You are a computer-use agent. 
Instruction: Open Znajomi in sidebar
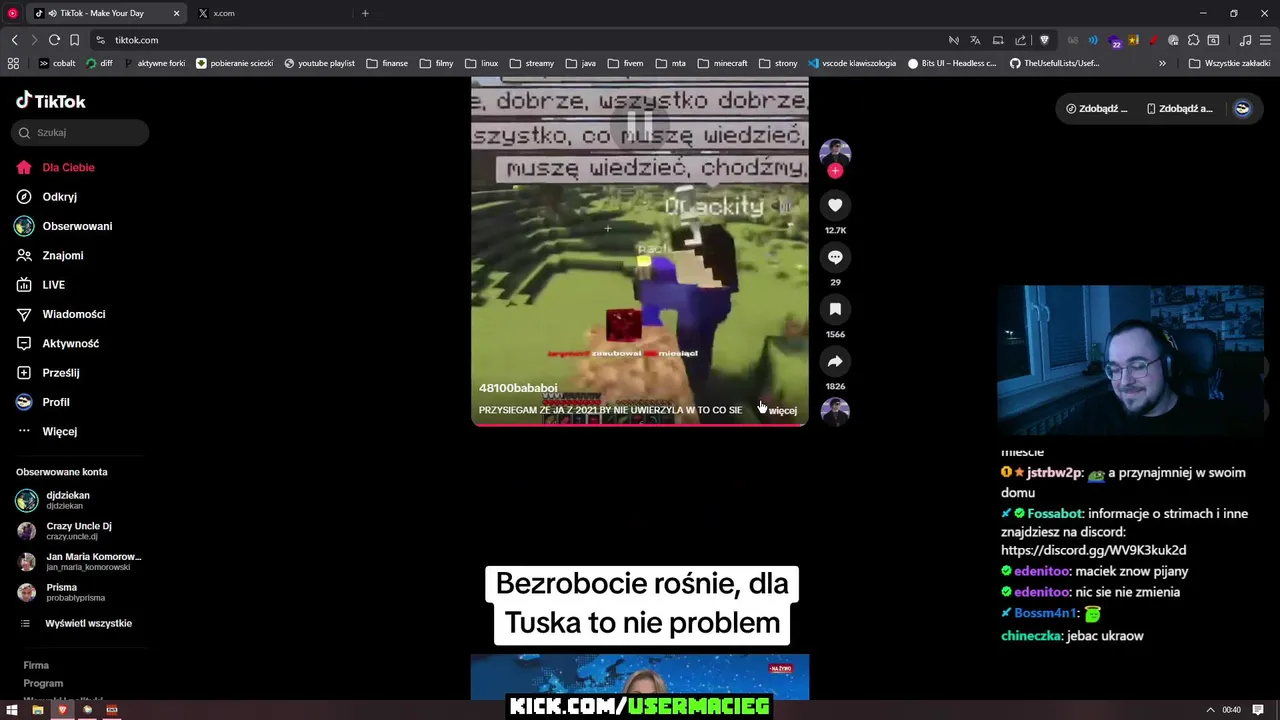(x=62, y=255)
